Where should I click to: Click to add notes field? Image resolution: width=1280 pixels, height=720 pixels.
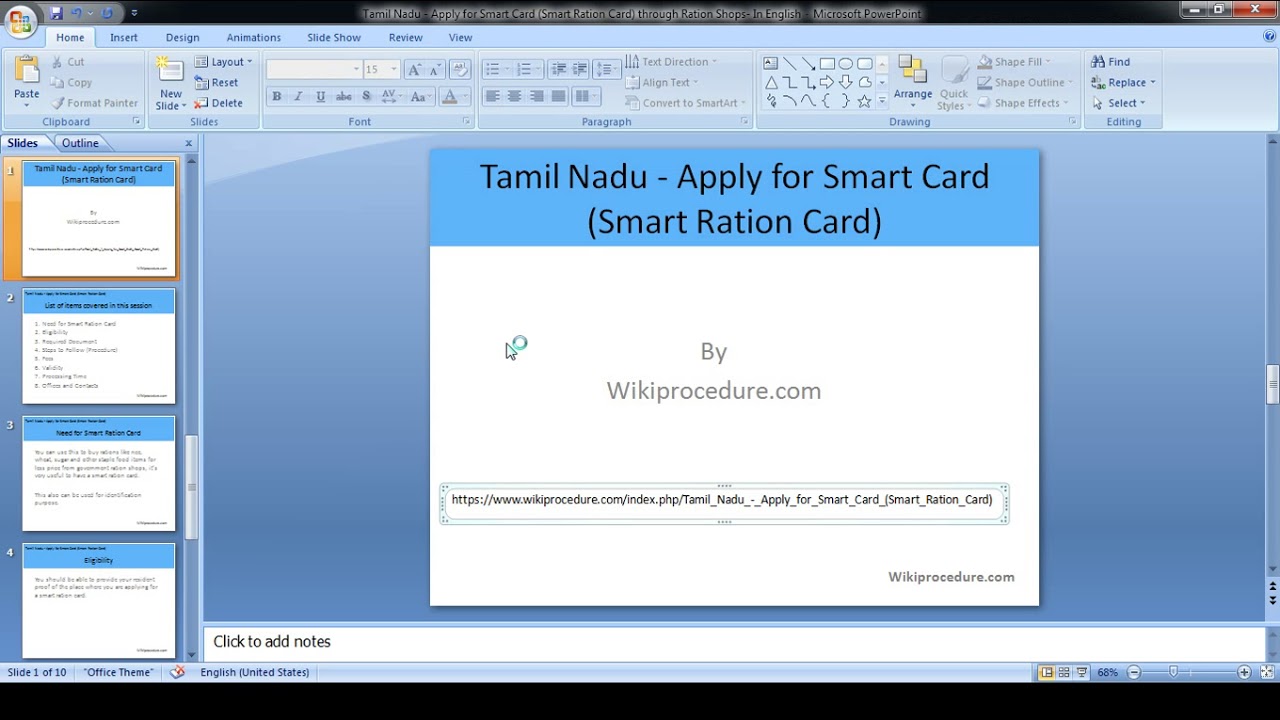tap(734, 642)
